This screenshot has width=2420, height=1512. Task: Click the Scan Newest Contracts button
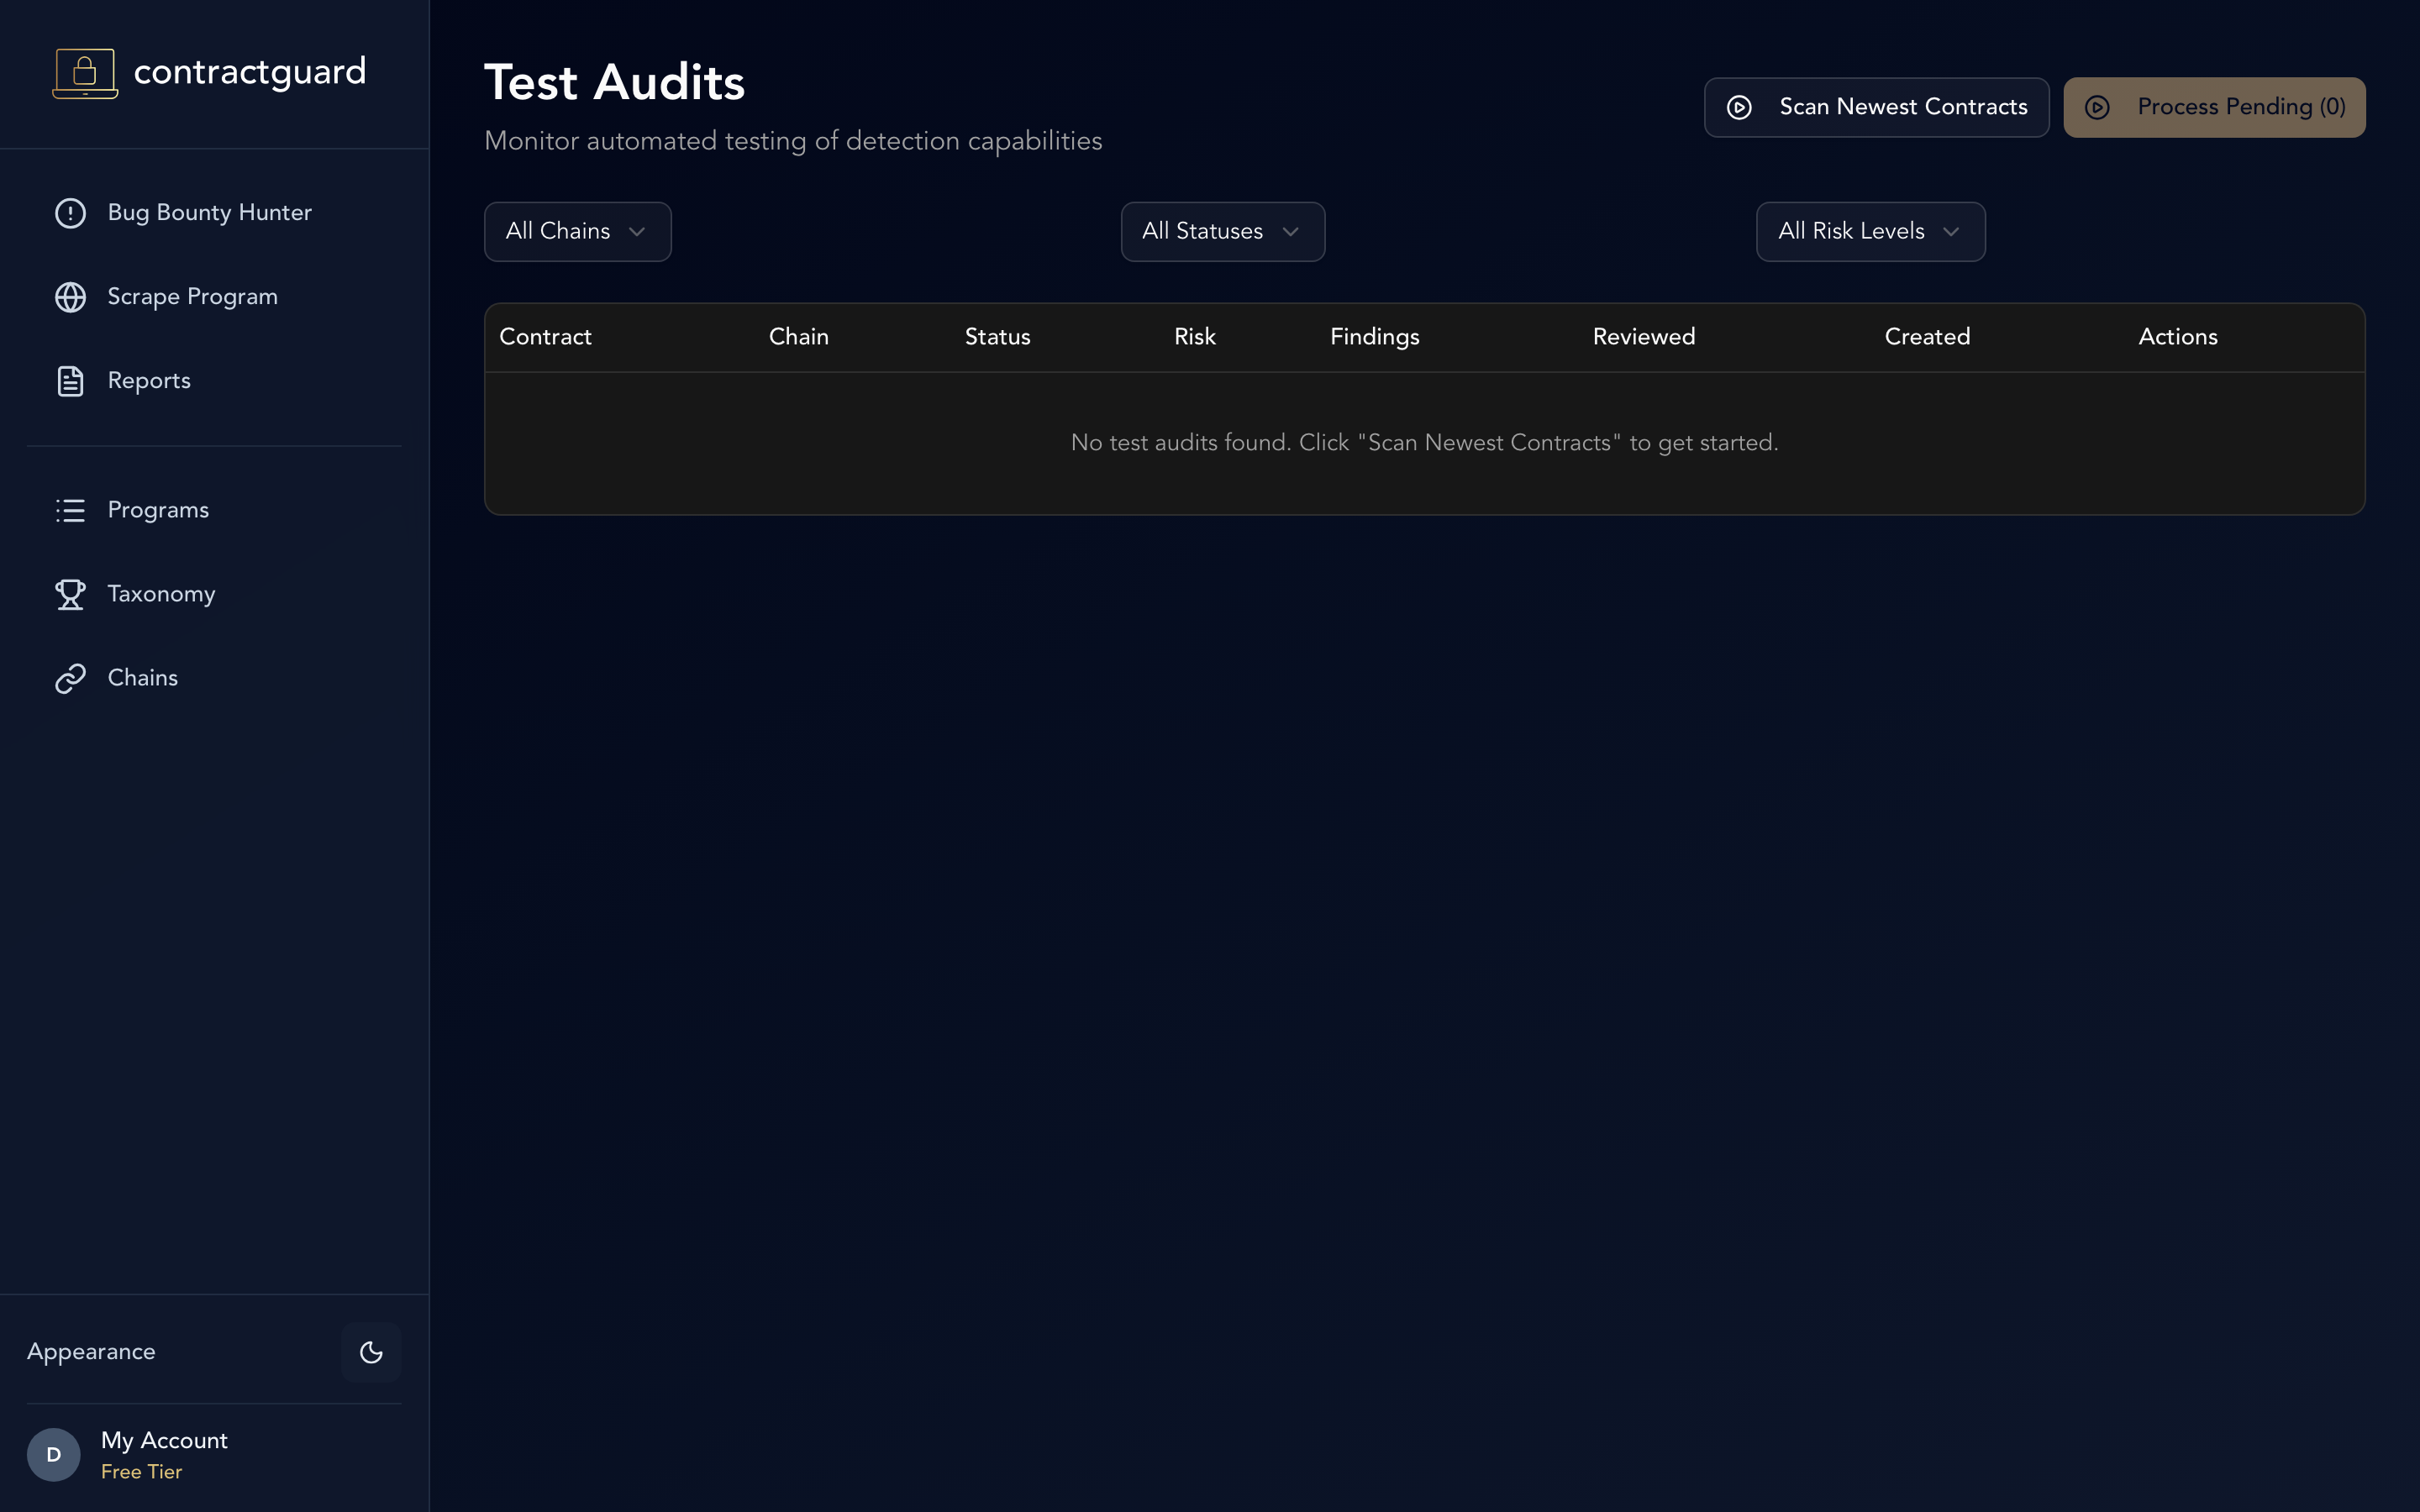(x=1876, y=107)
